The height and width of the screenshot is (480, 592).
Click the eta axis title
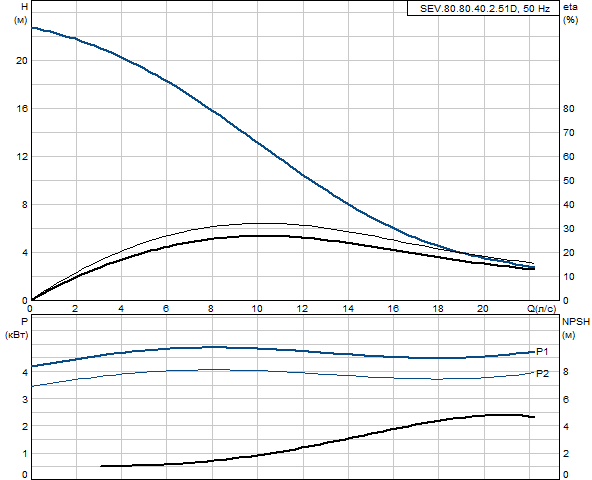570,7
